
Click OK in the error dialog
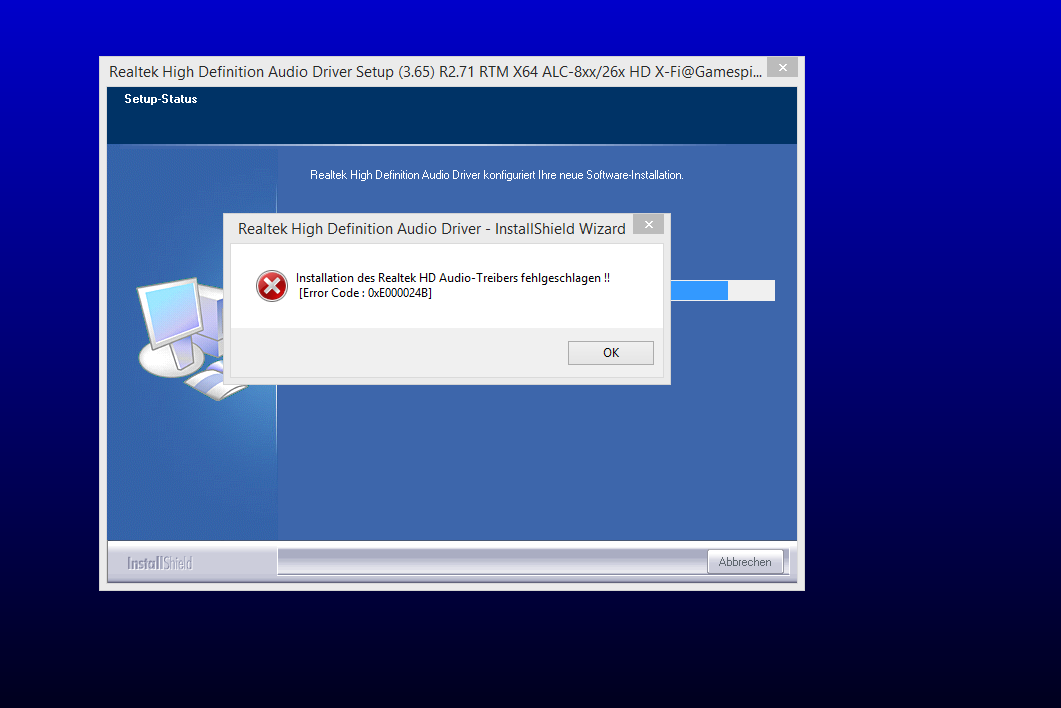610,353
